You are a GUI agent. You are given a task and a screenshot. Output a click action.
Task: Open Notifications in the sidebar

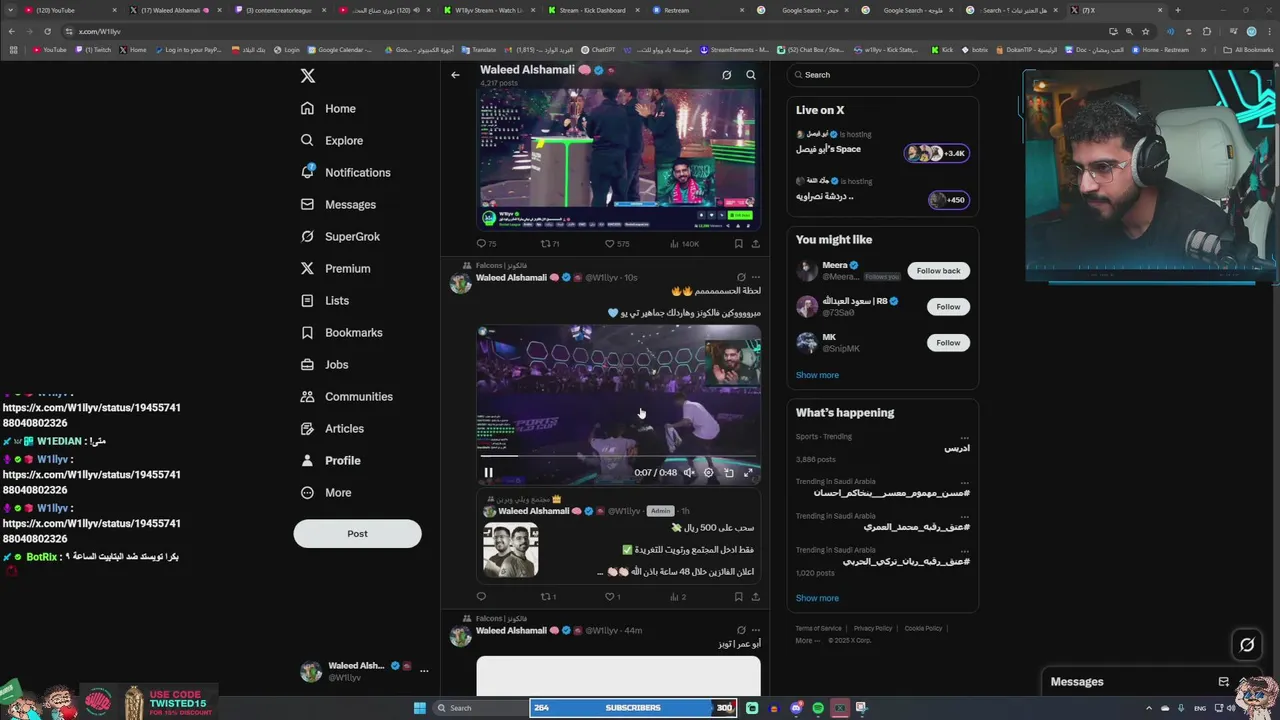click(345, 172)
